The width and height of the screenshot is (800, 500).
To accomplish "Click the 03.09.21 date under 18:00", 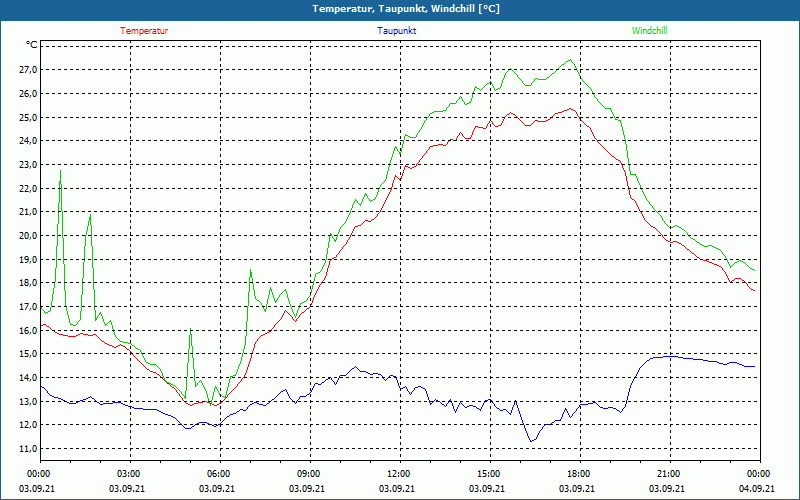I will click(x=577, y=488).
